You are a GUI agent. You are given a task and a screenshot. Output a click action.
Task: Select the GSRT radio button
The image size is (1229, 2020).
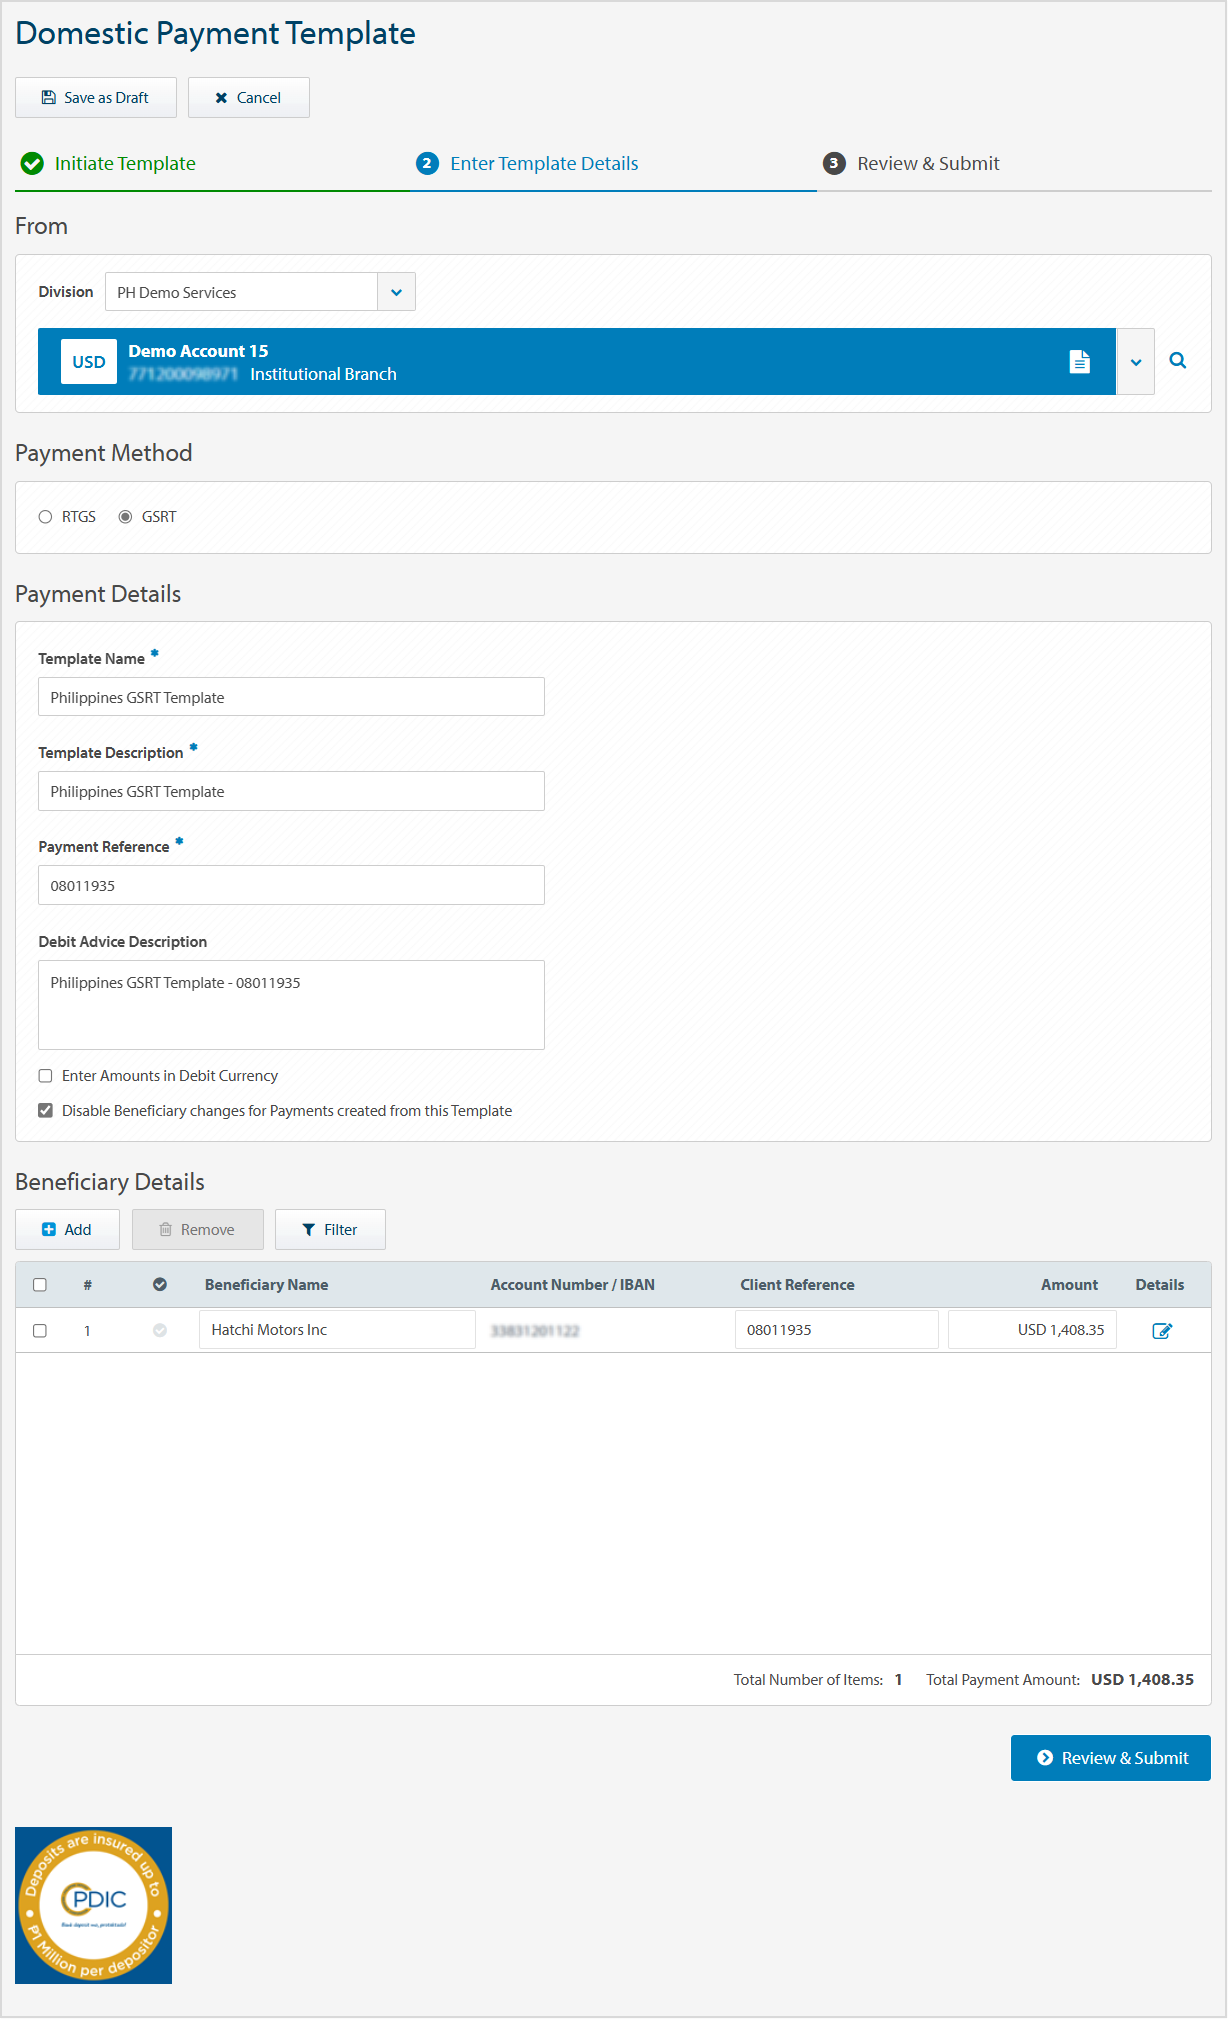pyautogui.click(x=126, y=517)
